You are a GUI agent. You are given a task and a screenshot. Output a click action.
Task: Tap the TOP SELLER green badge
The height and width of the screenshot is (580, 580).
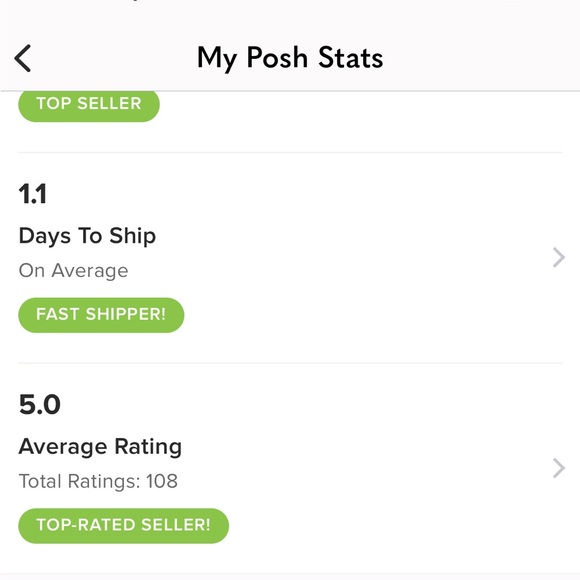[x=89, y=105]
